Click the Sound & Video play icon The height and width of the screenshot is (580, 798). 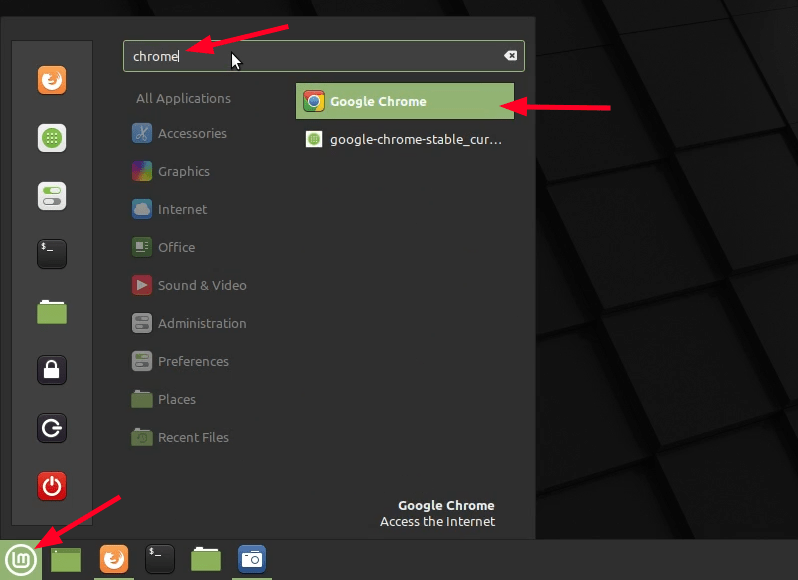[142, 285]
